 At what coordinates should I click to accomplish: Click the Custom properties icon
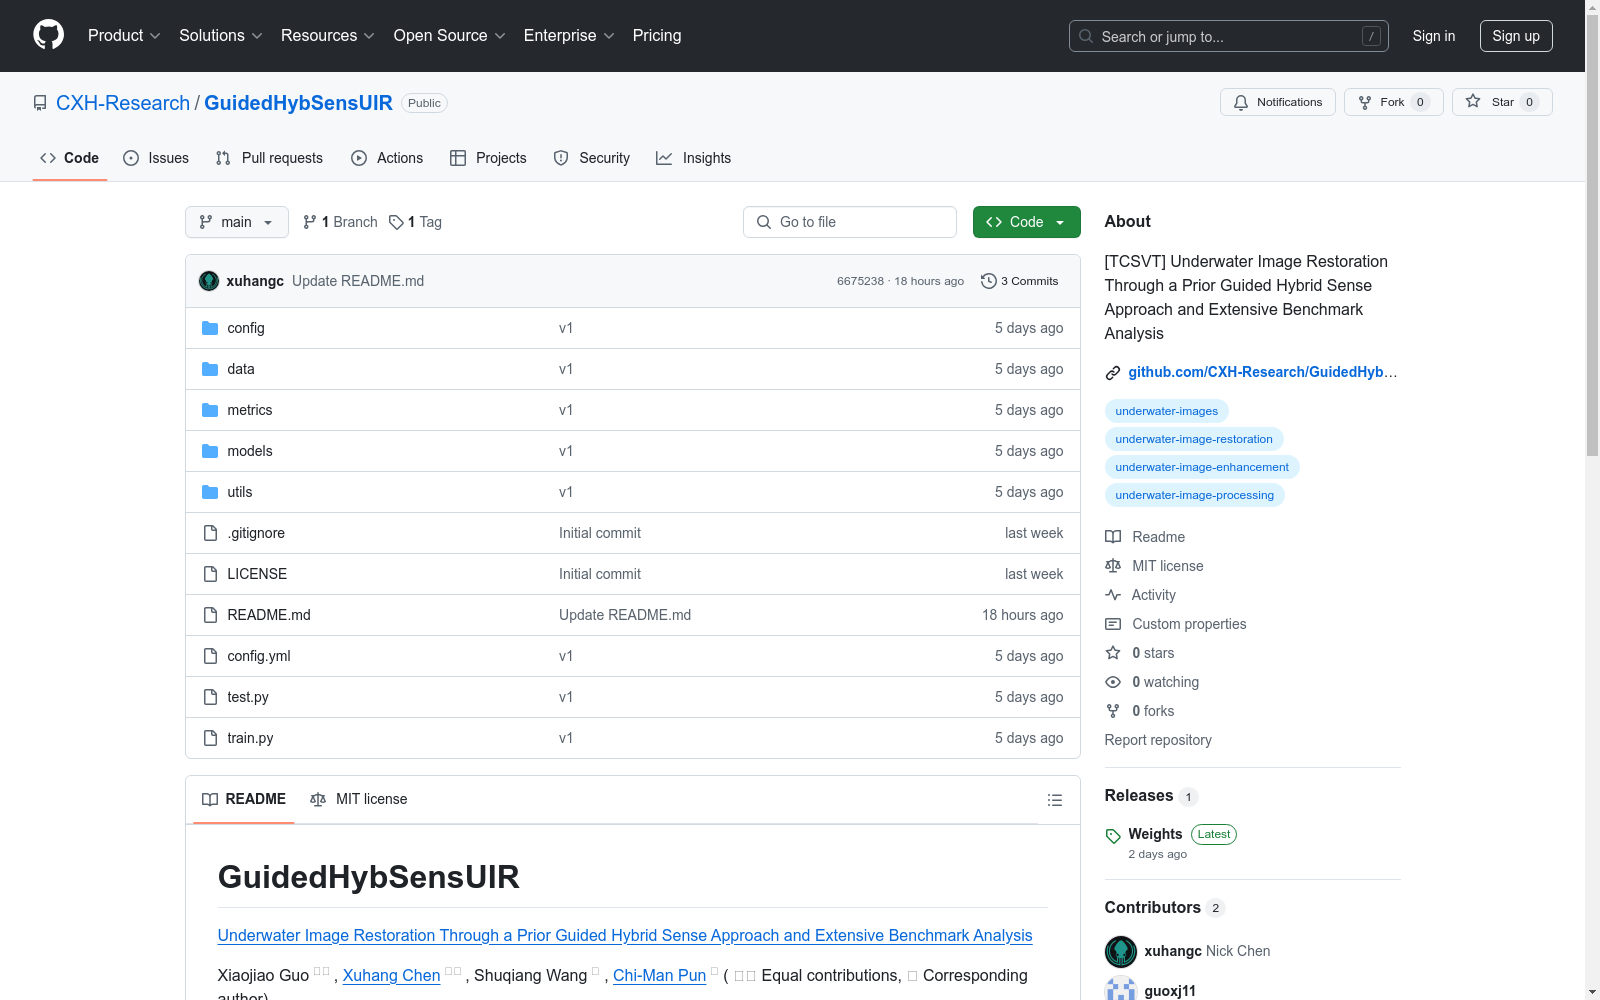coord(1113,624)
